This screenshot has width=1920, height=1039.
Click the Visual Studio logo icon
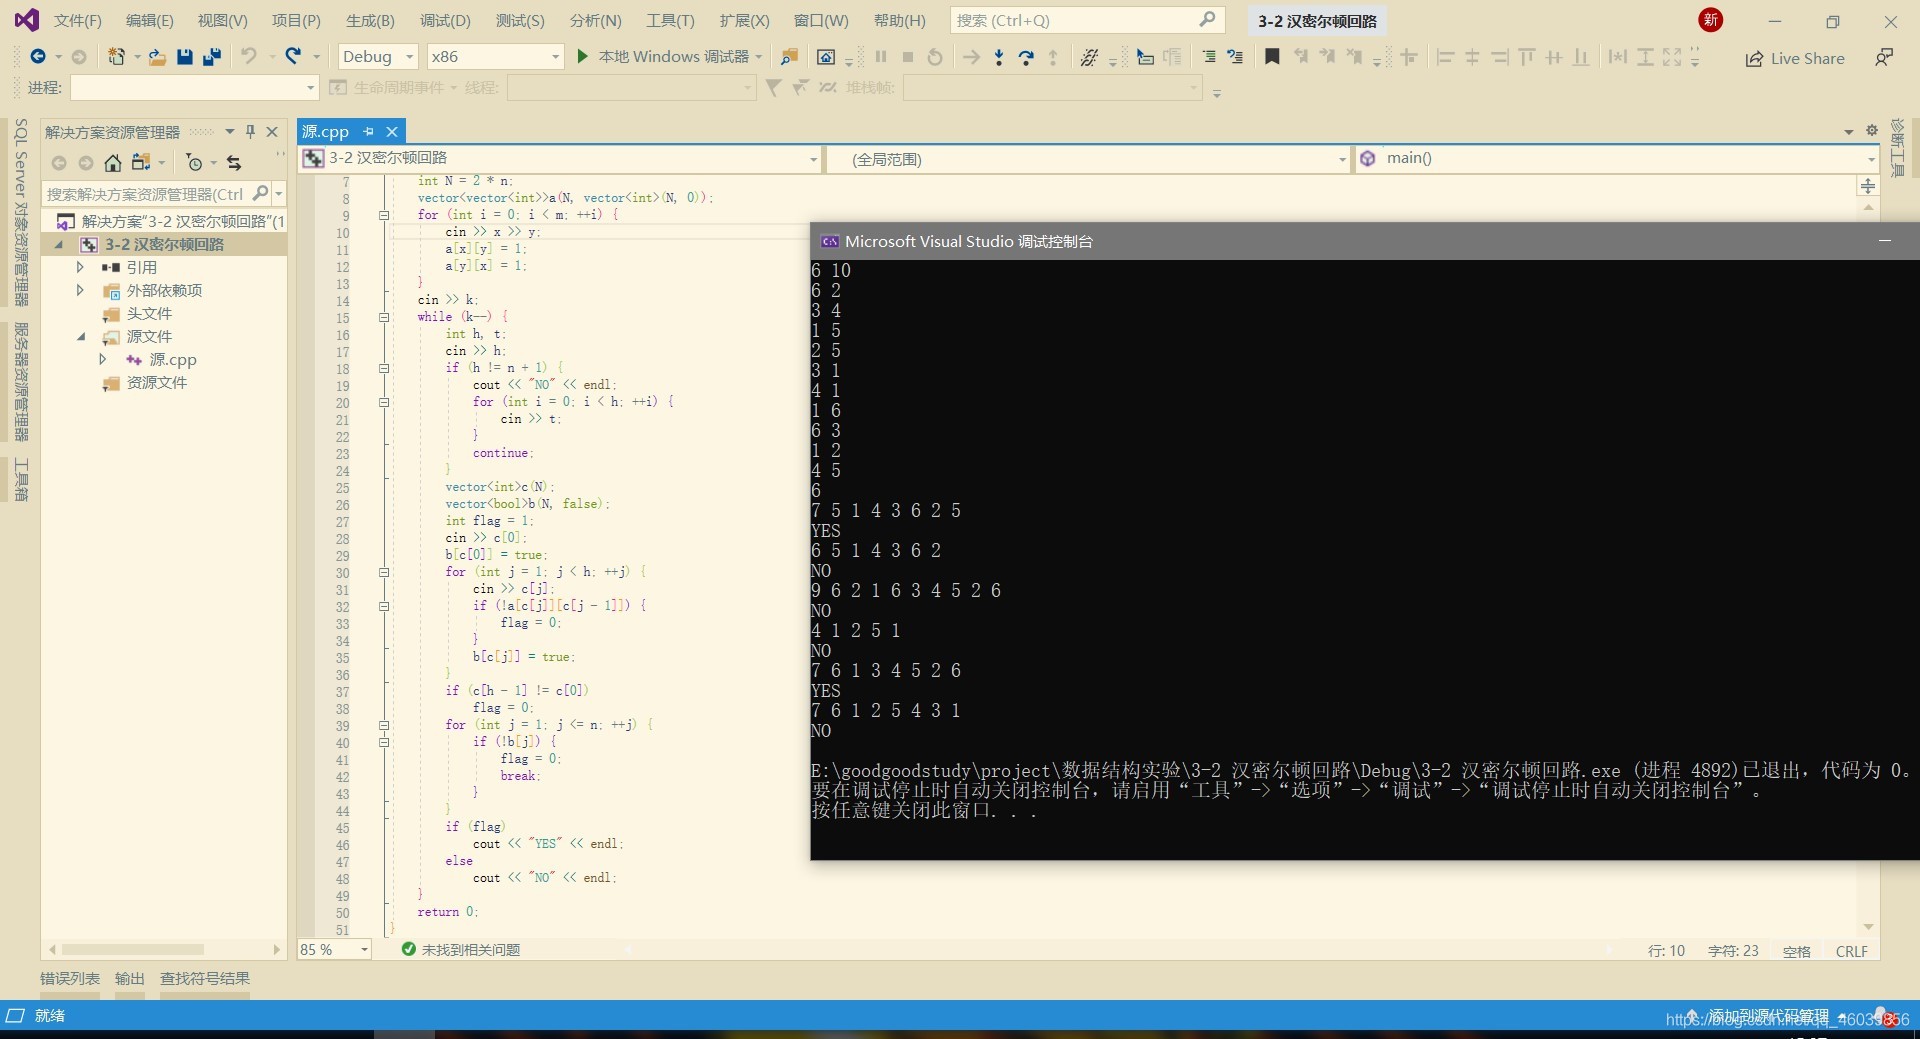click(27, 20)
